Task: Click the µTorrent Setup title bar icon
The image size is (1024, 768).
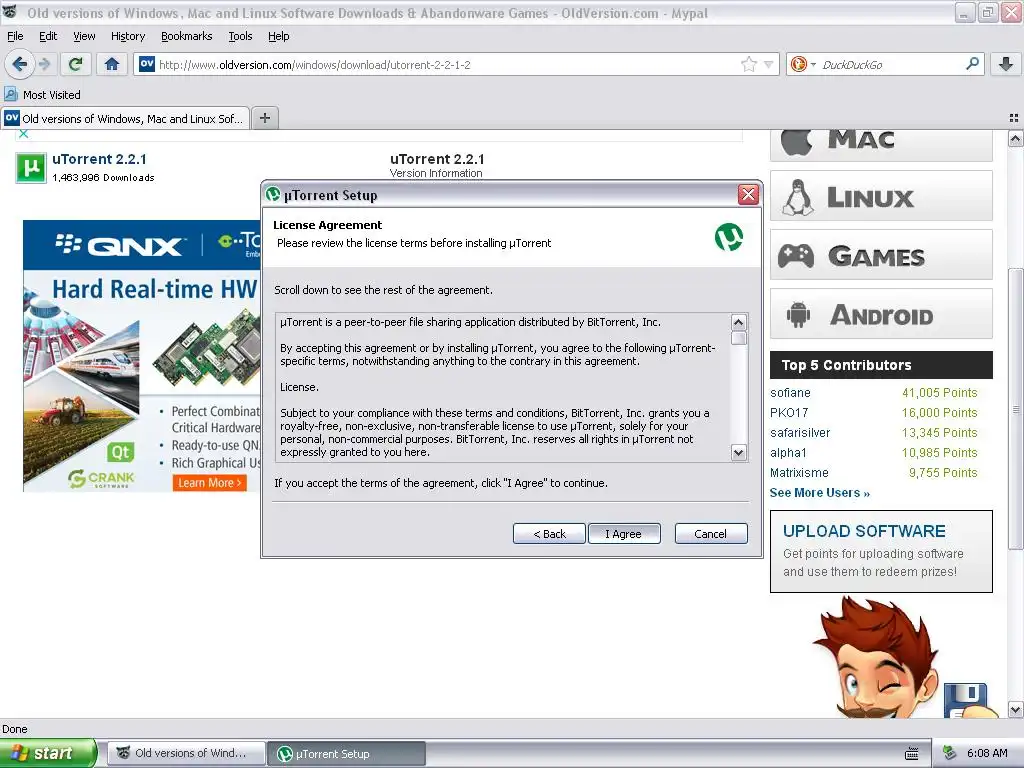Action: point(273,194)
